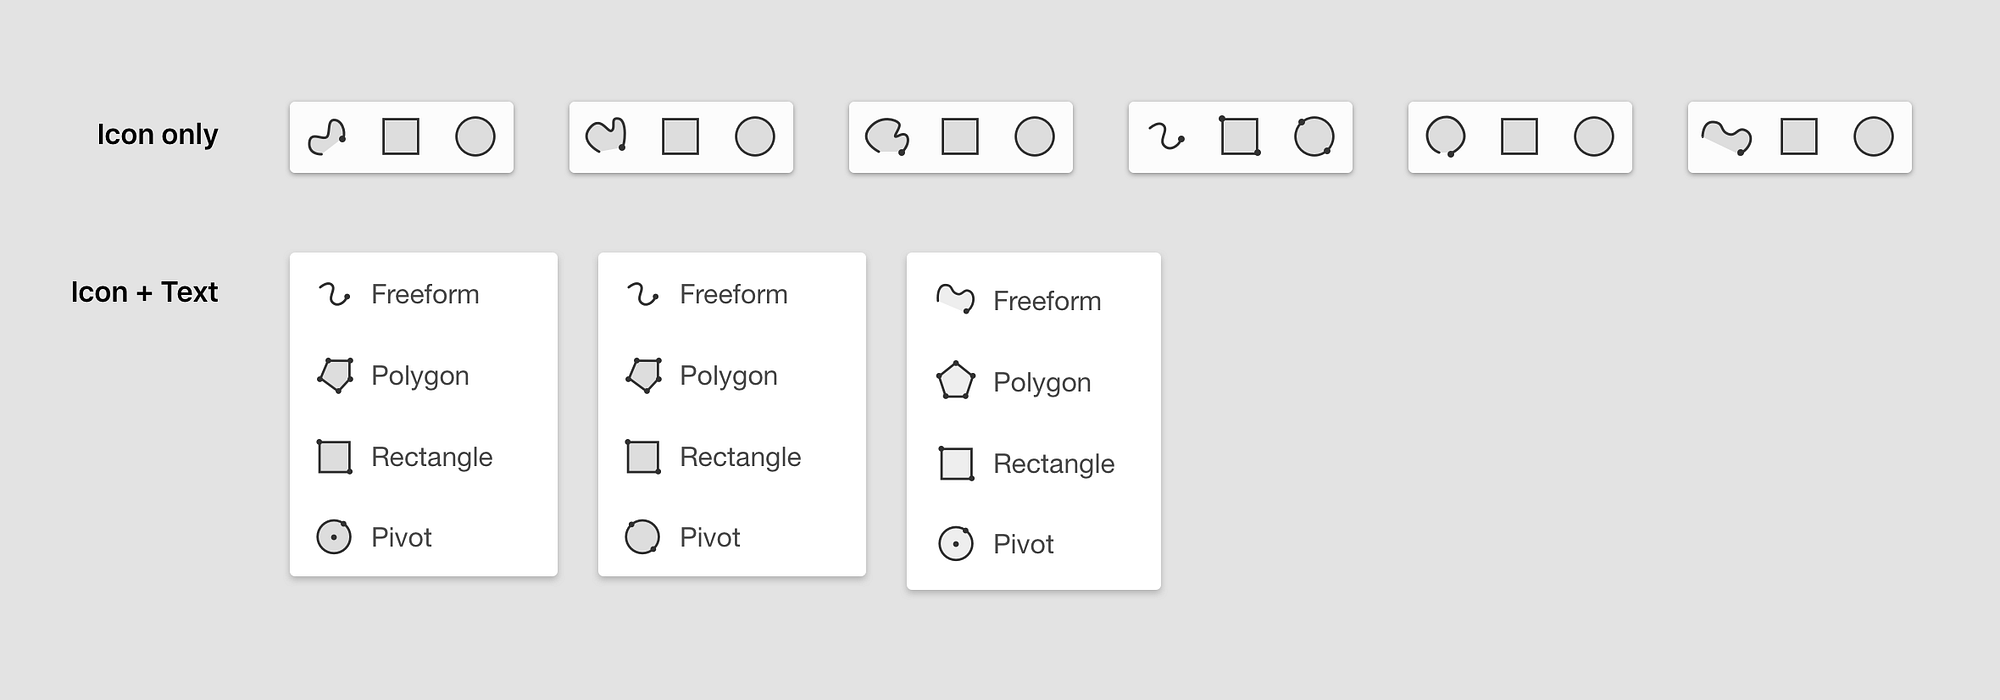Image resolution: width=2000 pixels, height=700 pixels.
Task: Click the regular pentagon Polygon icon
Action: coord(955,382)
